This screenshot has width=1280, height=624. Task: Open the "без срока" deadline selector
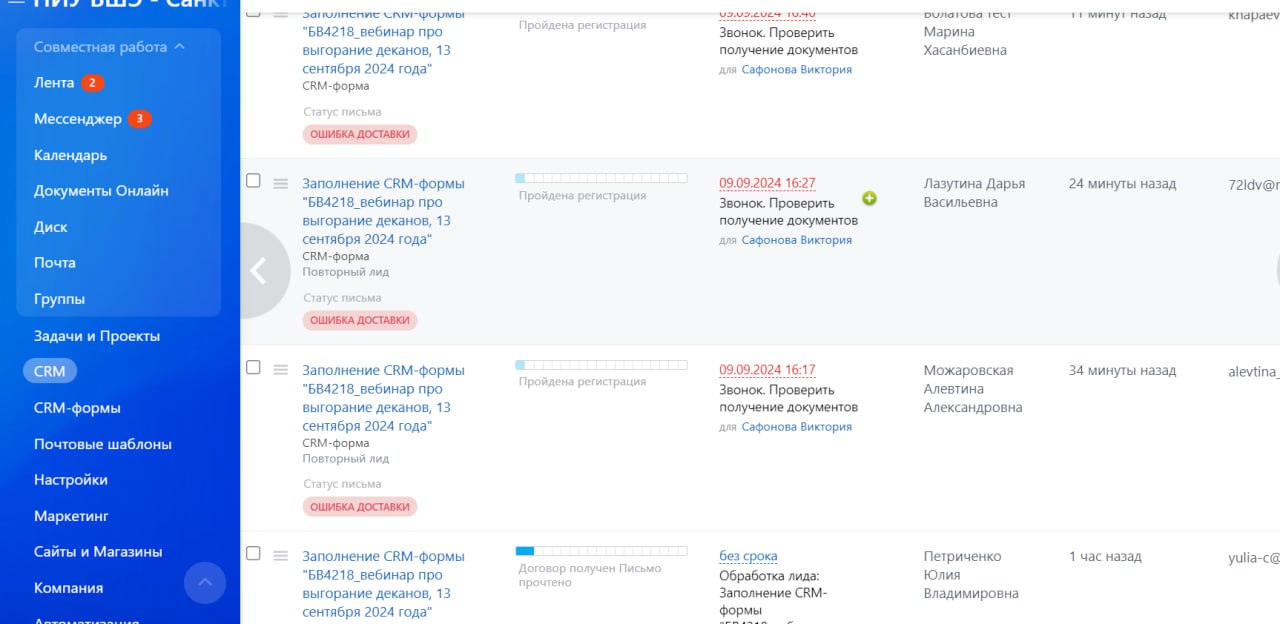pos(748,556)
